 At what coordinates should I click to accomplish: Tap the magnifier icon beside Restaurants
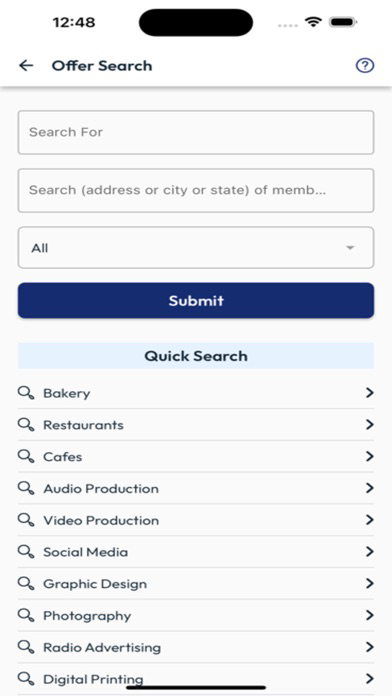[26, 425]
